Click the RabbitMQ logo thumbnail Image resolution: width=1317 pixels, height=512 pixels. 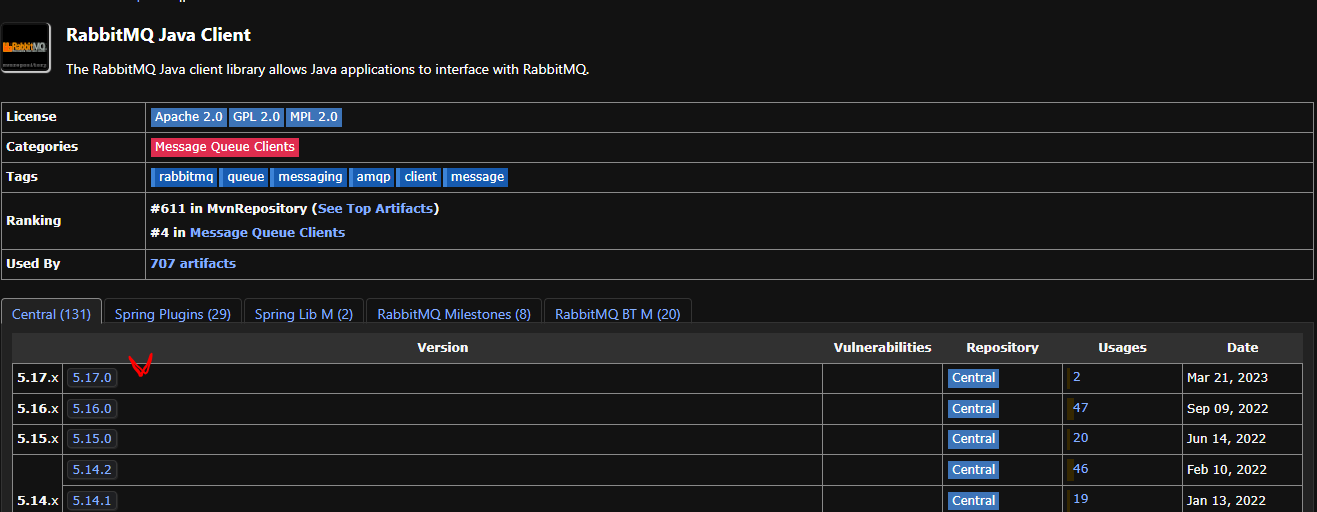pos(26,48)
